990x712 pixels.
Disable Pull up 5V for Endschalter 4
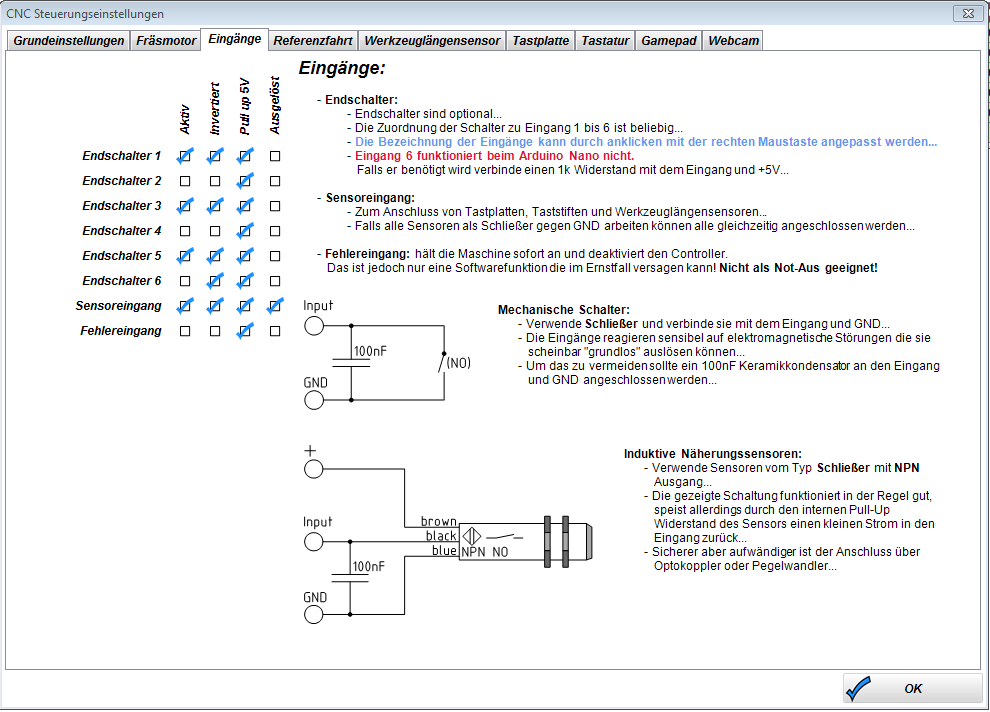[x=245, y=231]
